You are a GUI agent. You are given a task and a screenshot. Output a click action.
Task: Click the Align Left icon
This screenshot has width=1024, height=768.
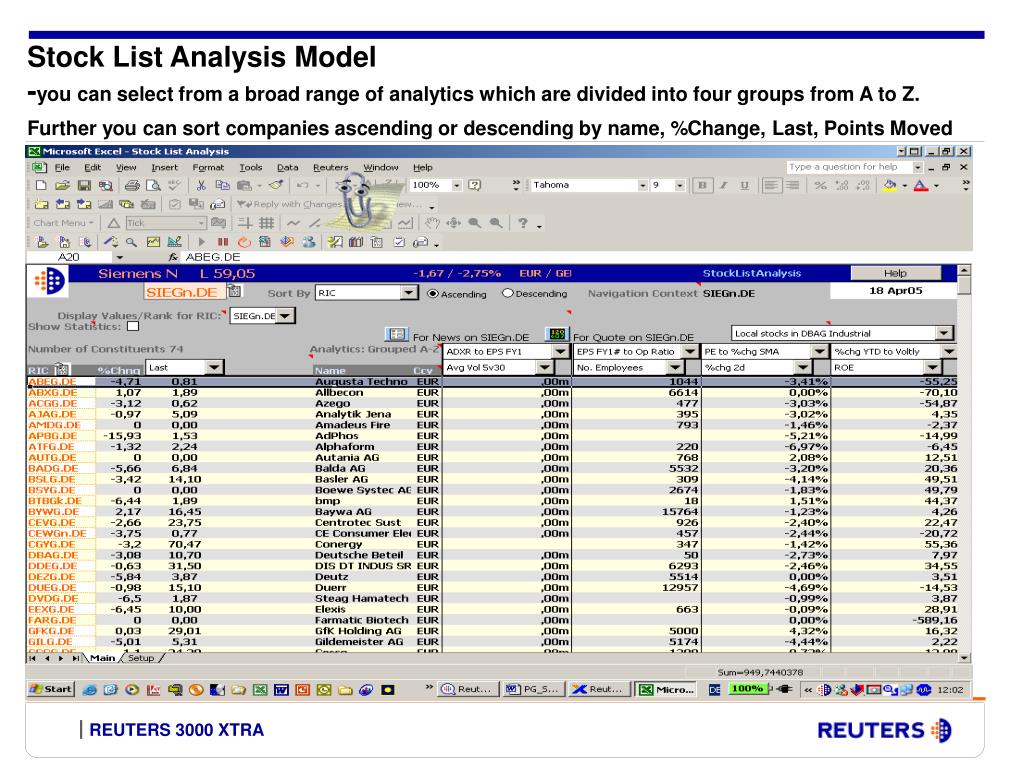click(x=771, y=185)
